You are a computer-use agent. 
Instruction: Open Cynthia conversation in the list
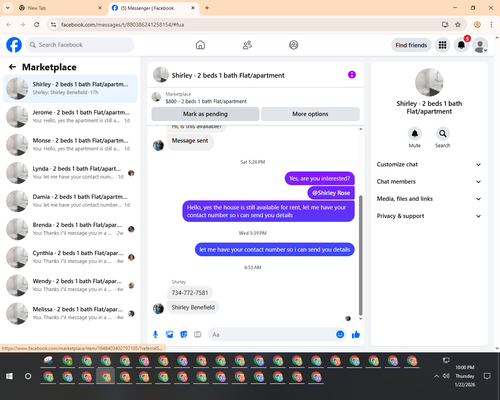pos(70,257)
